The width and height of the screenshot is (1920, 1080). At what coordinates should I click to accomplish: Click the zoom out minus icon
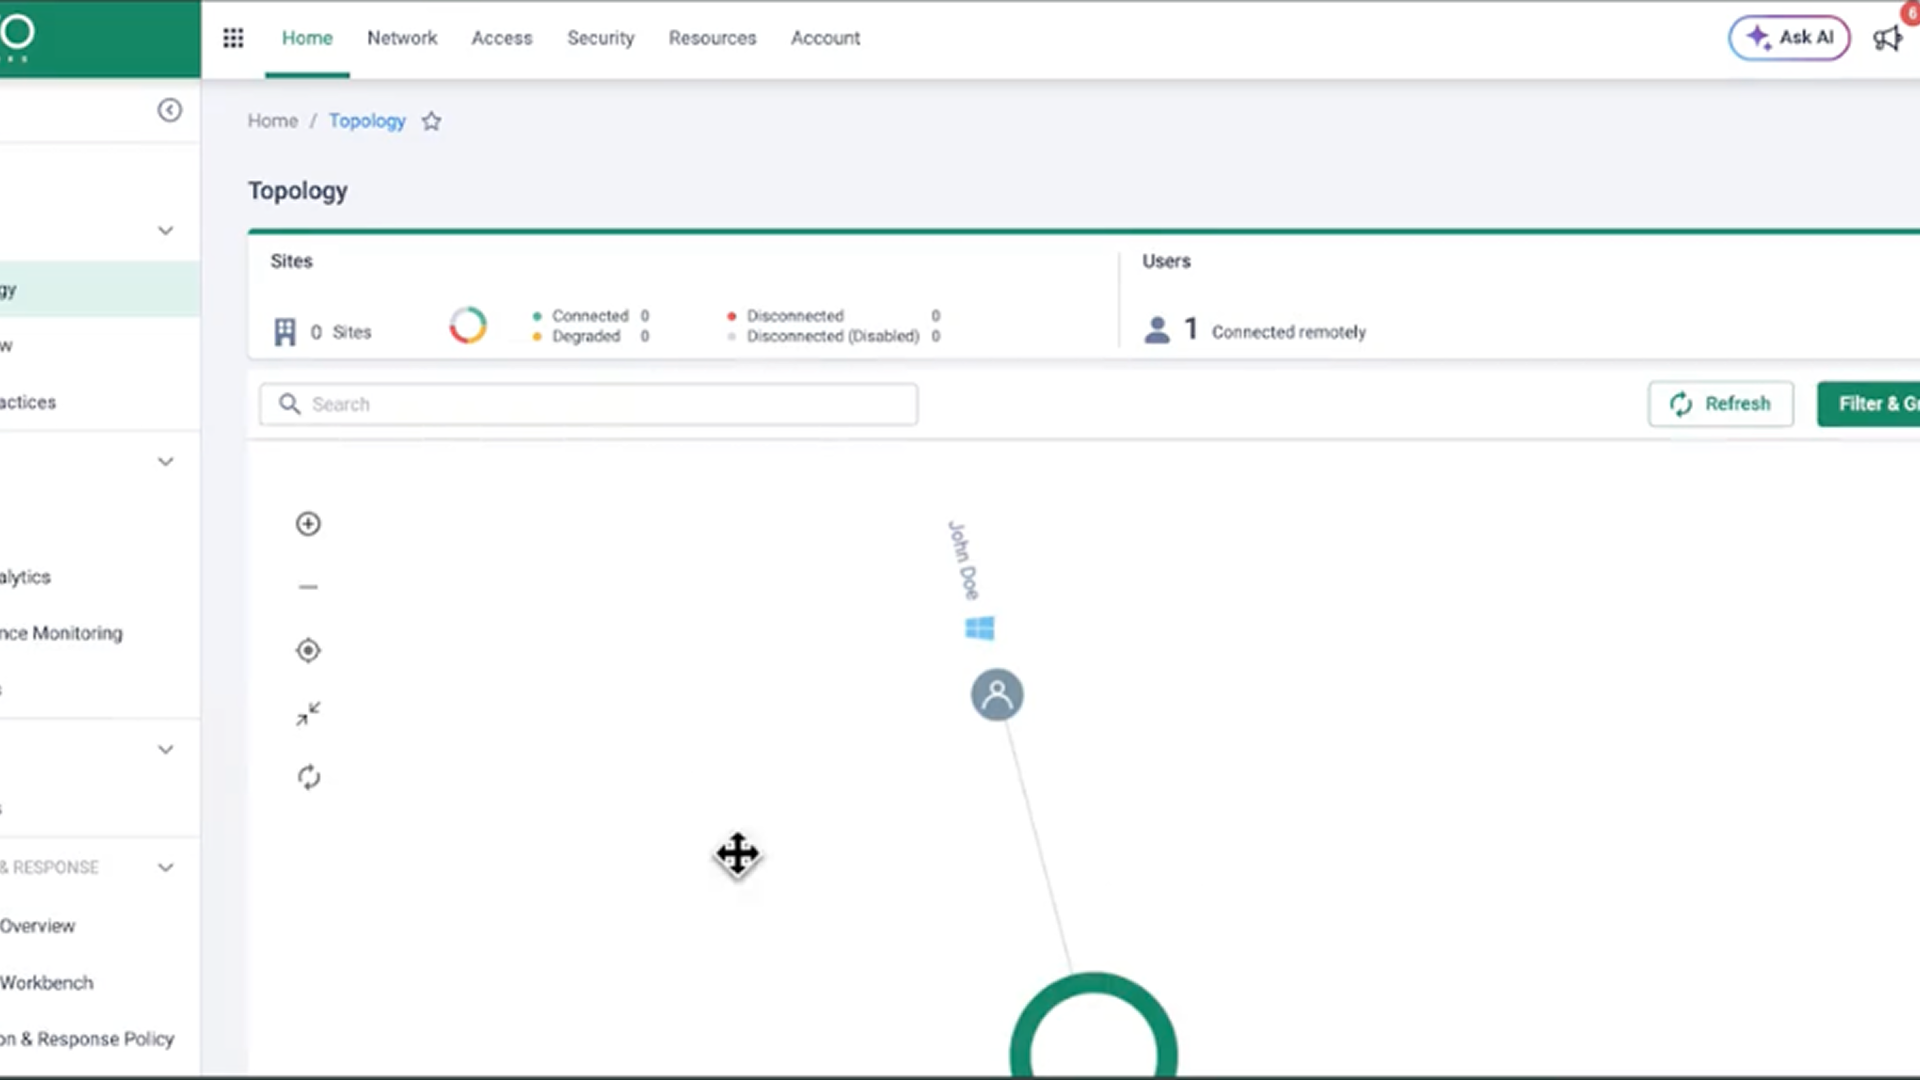(x=308, y=587)
